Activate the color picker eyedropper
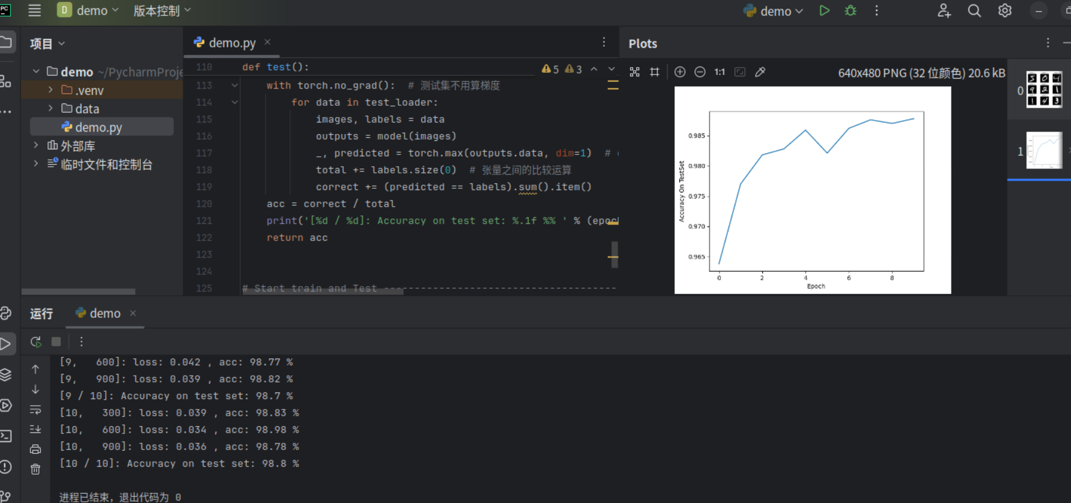The image size is (1071, 503). [x=760, y=72]
